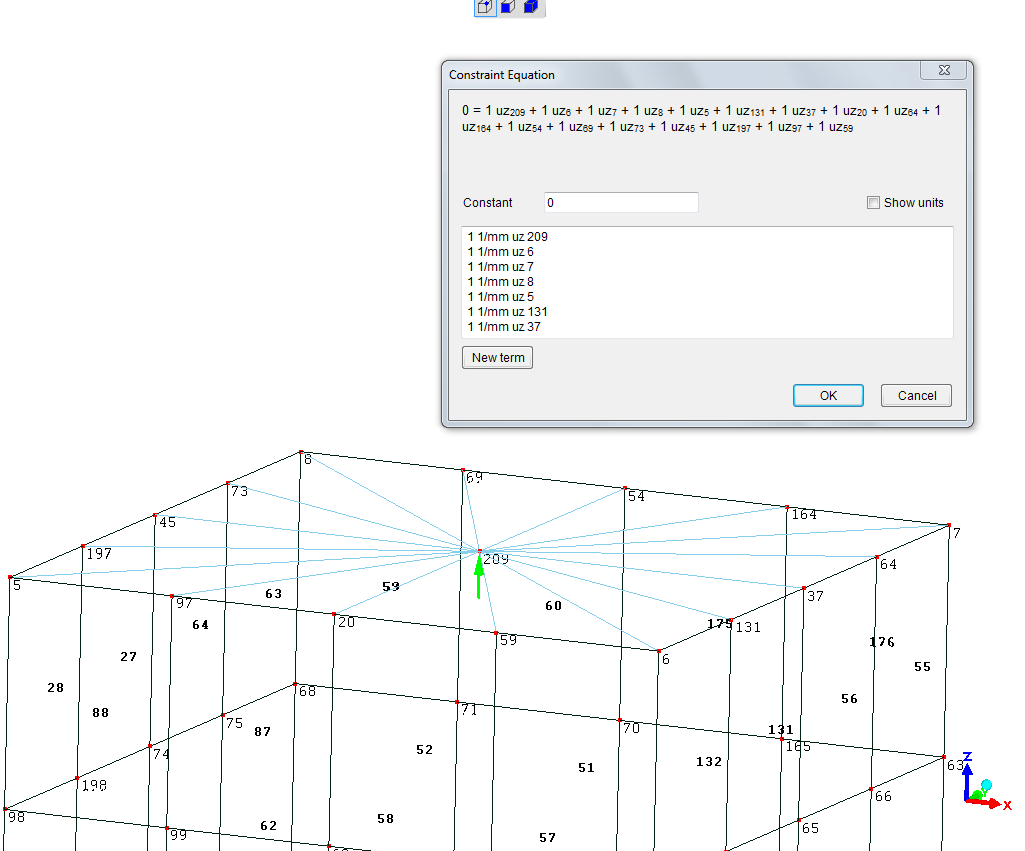Pick node 97 on the front edge
1025x851 pixels.
[172, 596]
